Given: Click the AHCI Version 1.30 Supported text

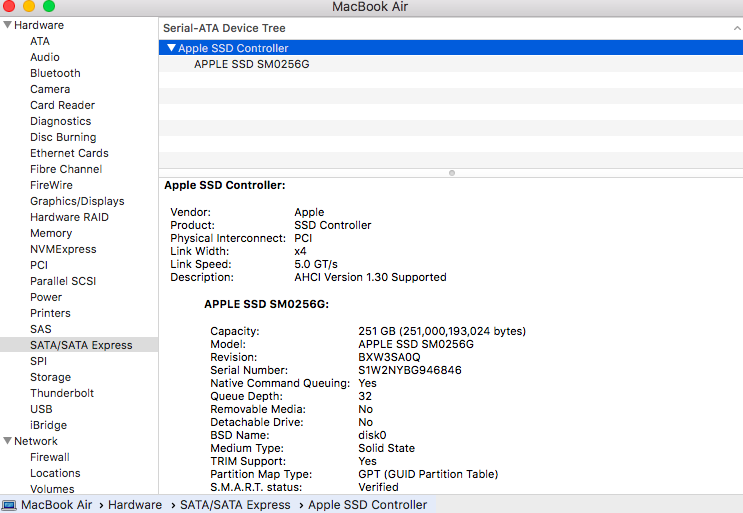Looking at the screenshot, I should point(370,277).
